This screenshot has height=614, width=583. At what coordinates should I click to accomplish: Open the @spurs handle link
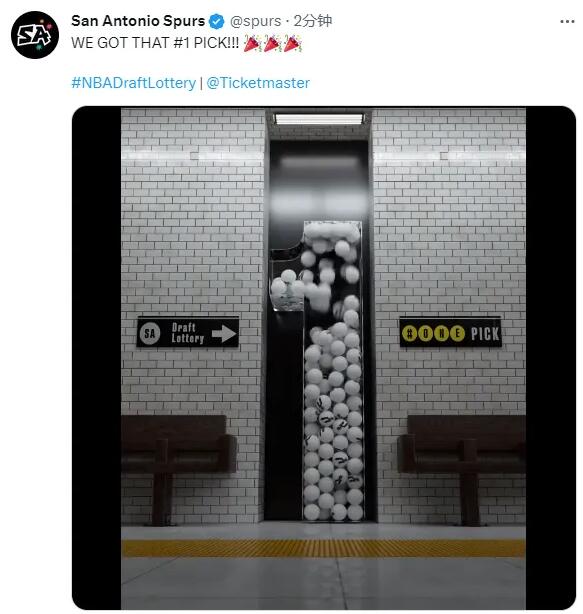(255, 21)
